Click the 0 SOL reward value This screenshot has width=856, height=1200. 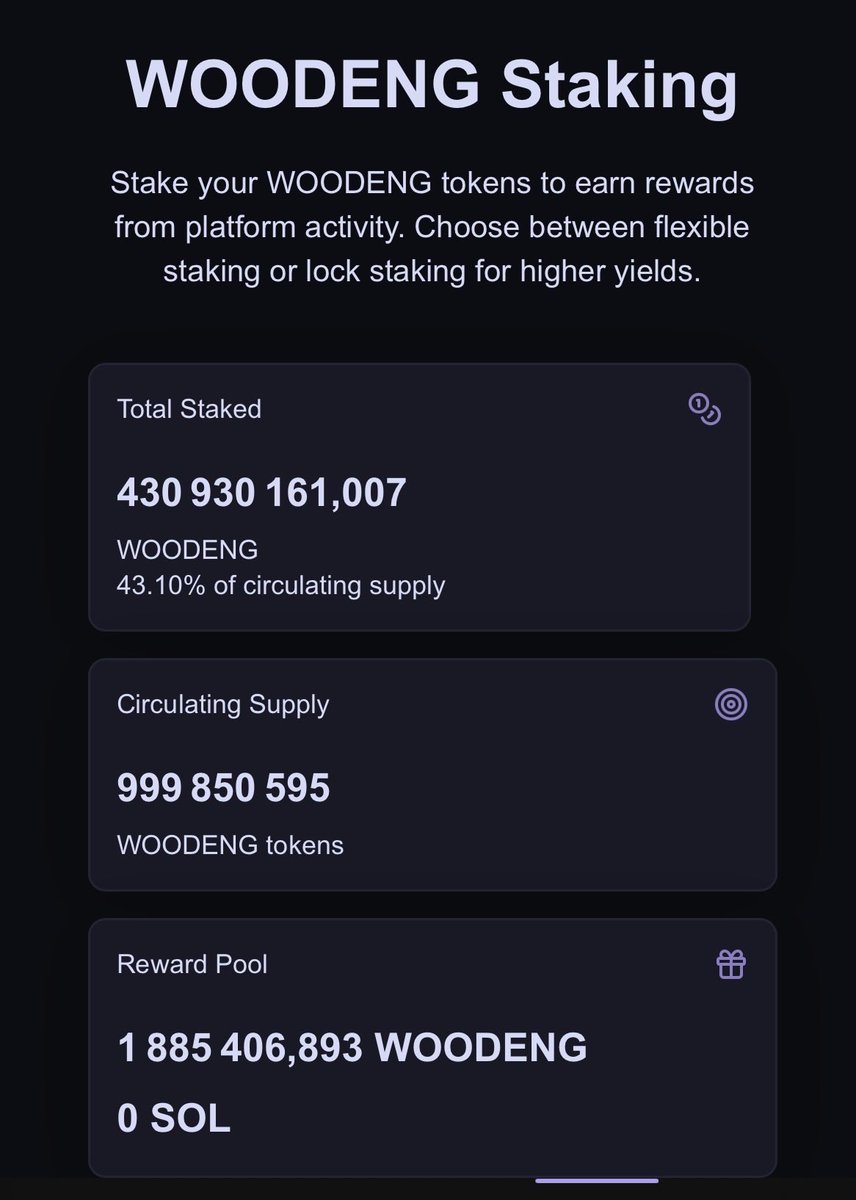pyautogui.click(x=174, y=1119)
